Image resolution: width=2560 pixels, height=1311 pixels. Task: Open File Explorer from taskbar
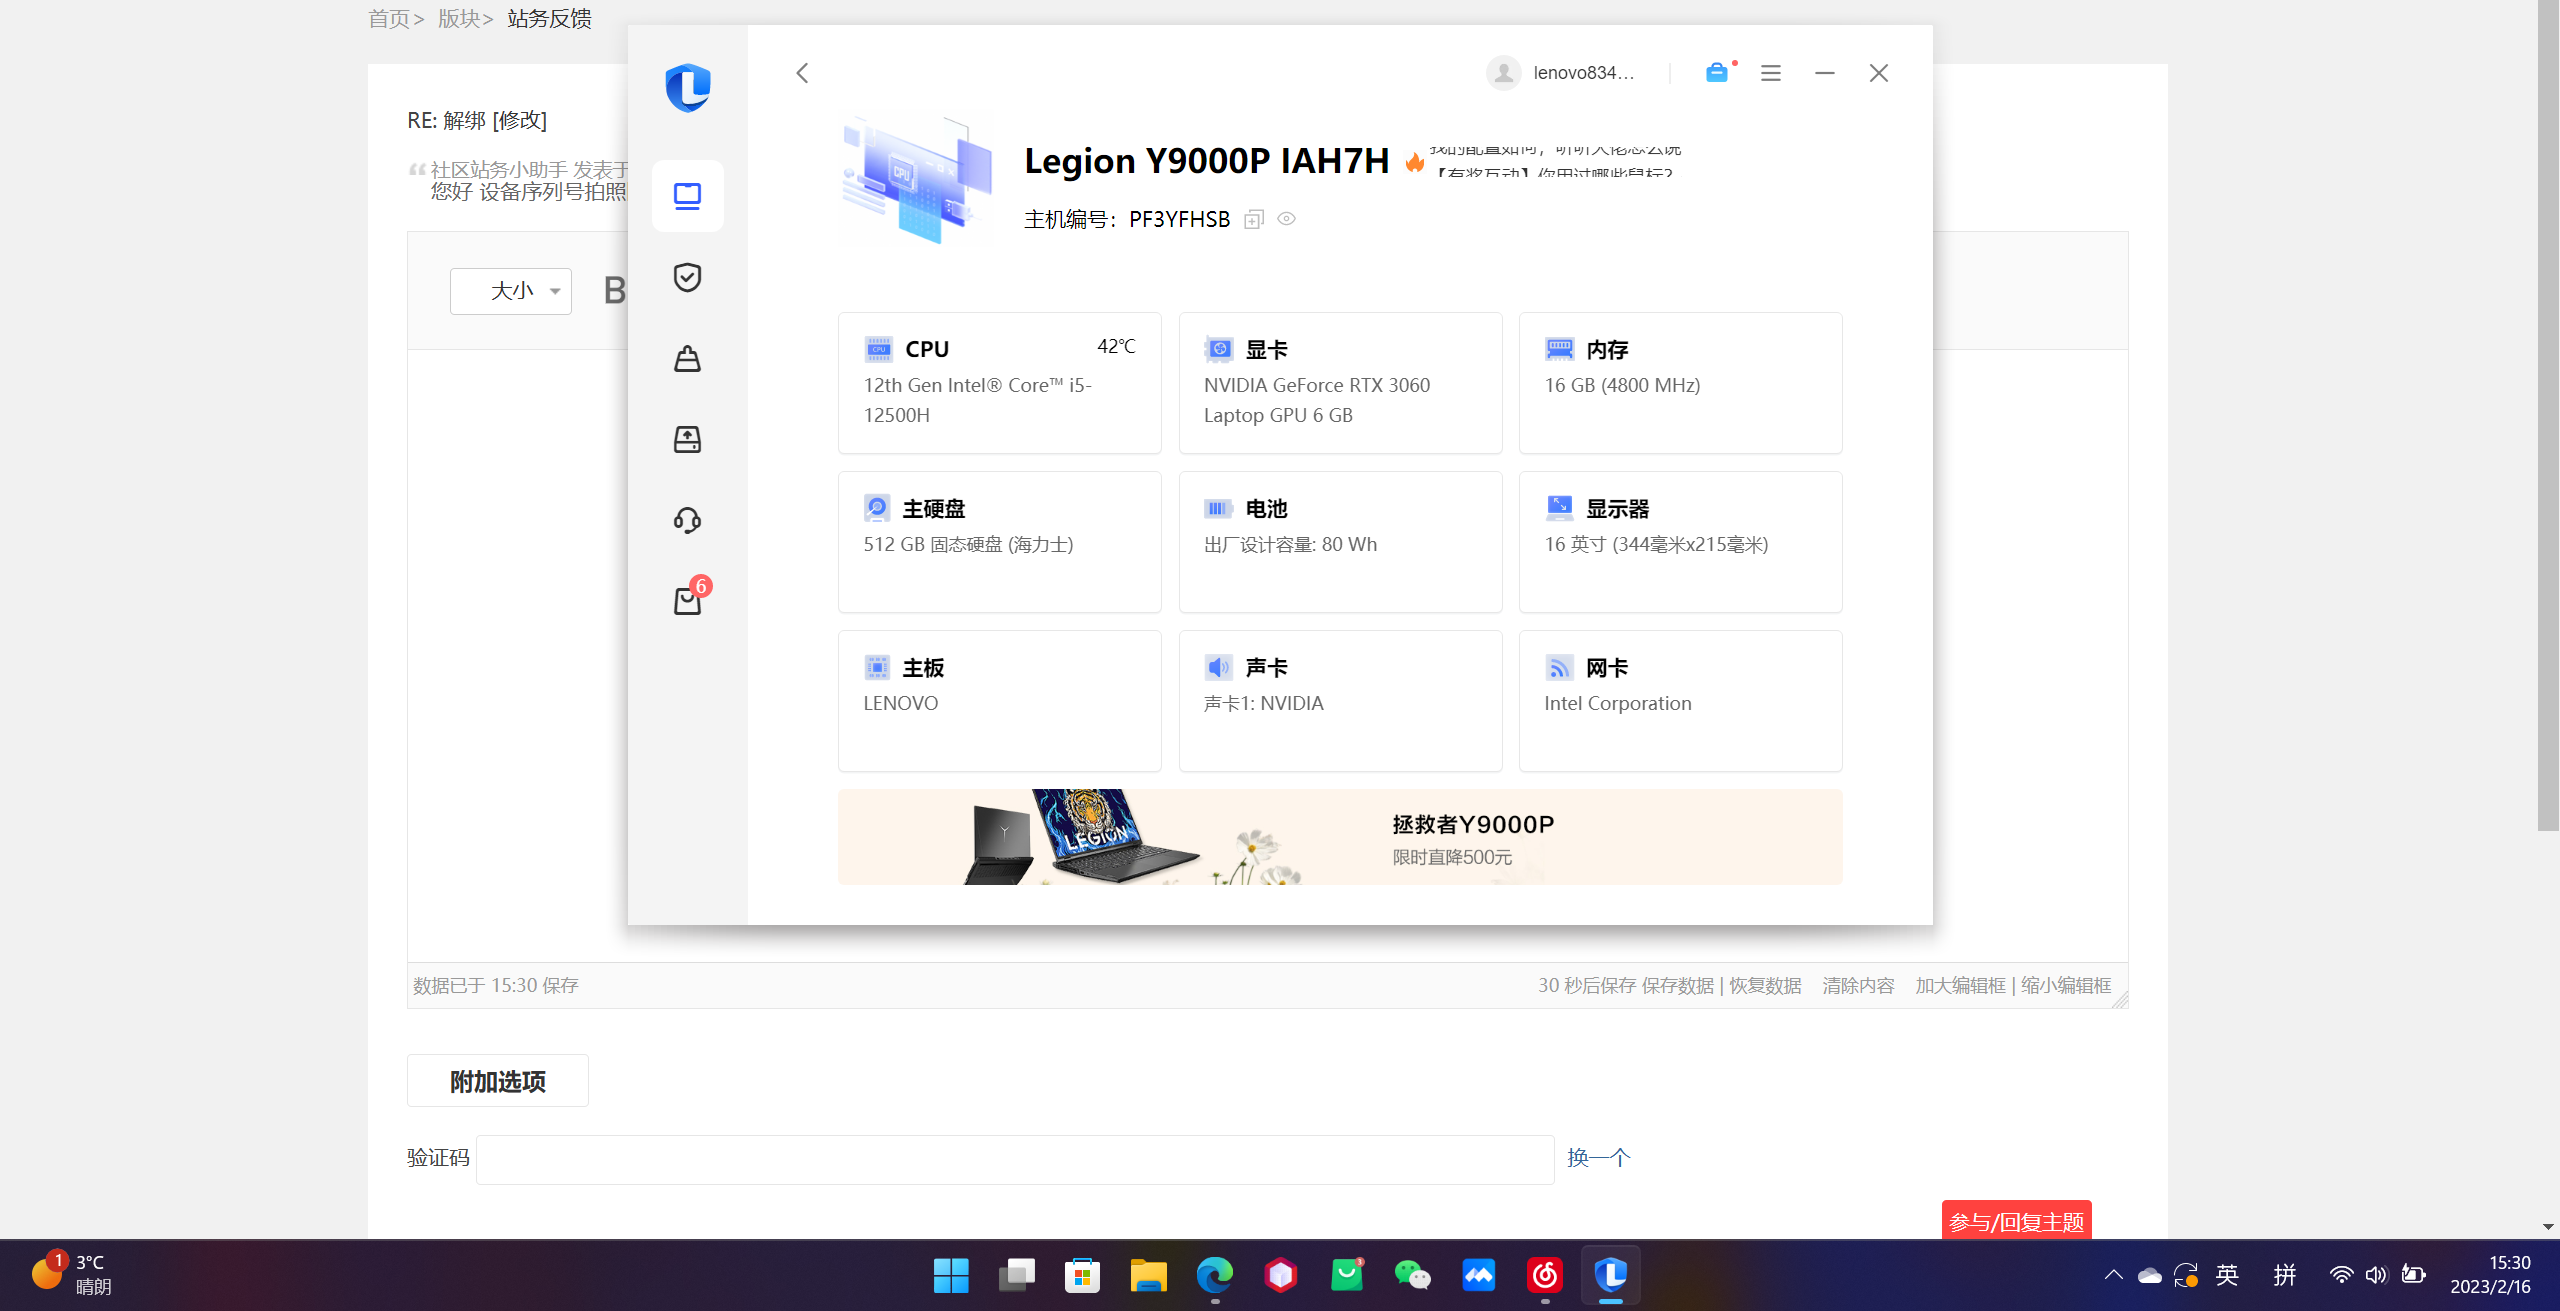click(1148, 1275)
